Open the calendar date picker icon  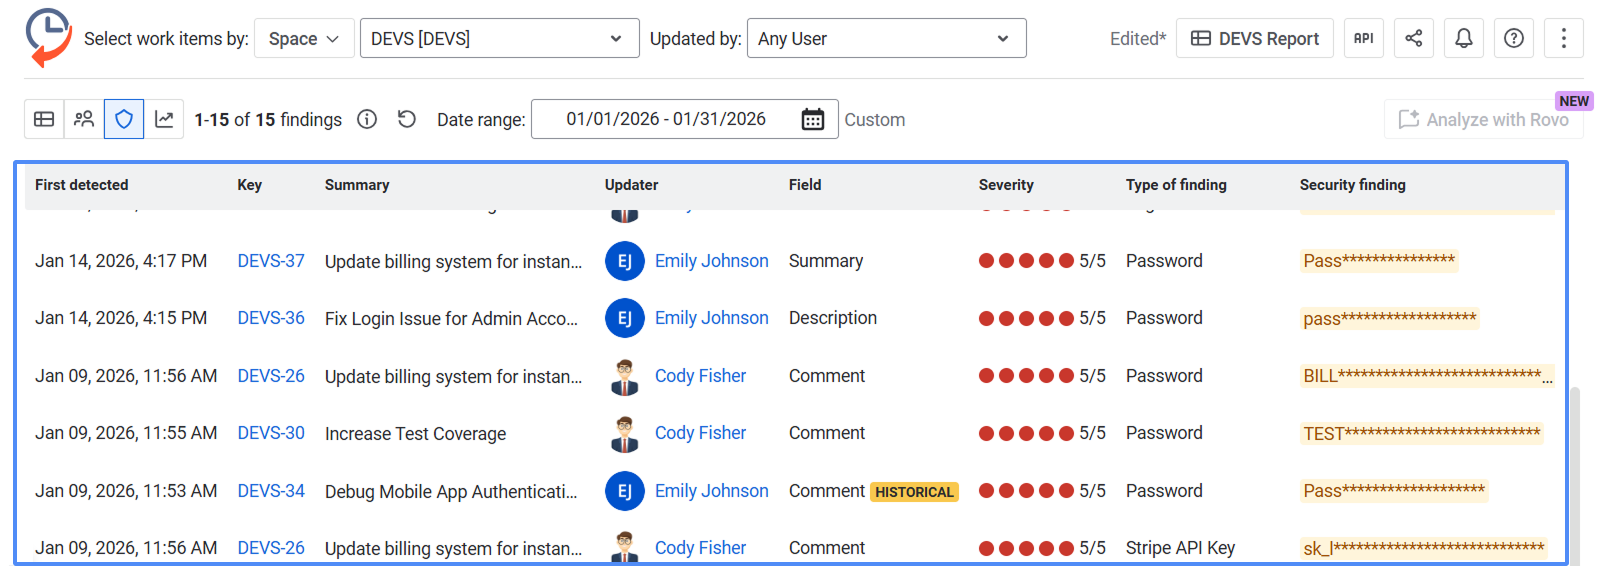pos(813,119)
